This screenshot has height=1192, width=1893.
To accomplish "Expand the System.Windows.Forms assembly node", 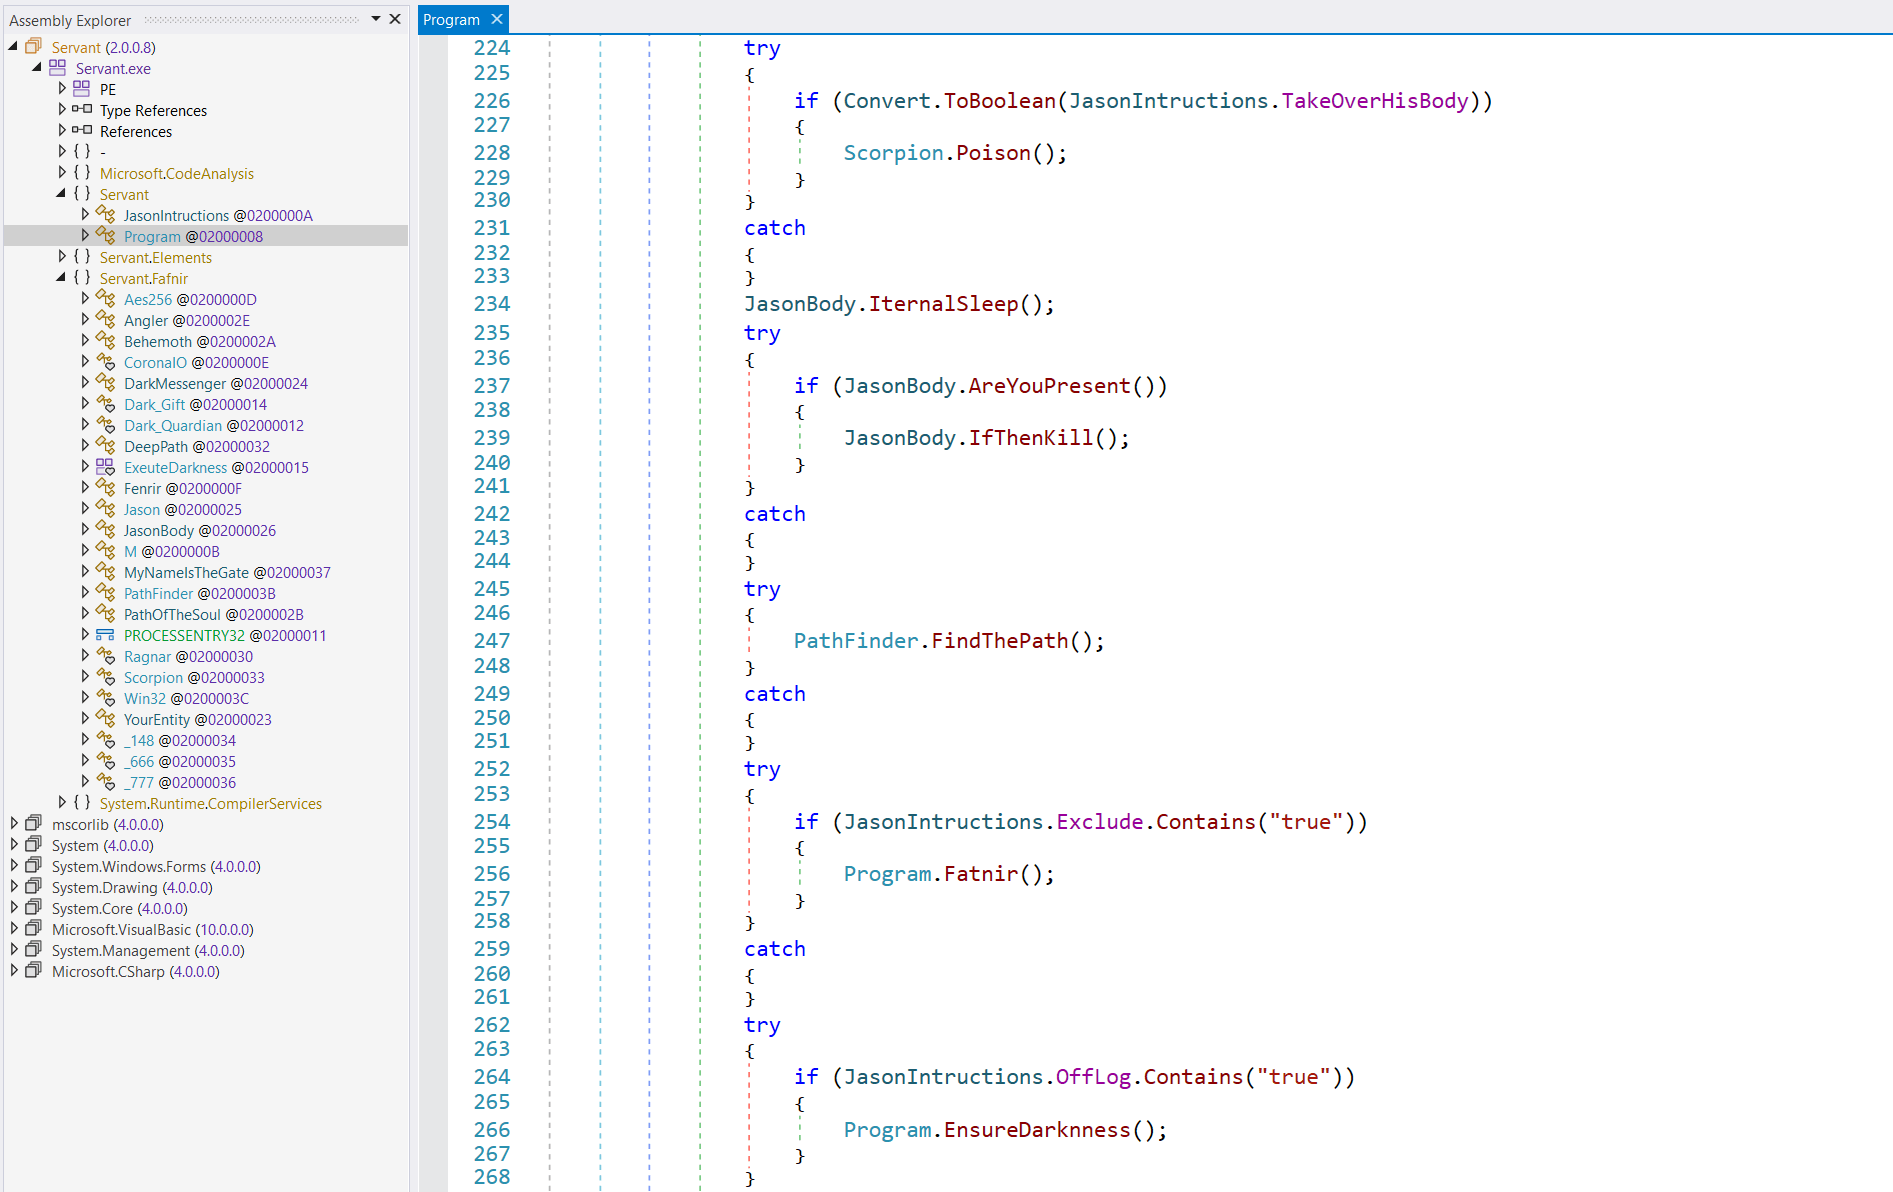I will [x=14, y=865].
